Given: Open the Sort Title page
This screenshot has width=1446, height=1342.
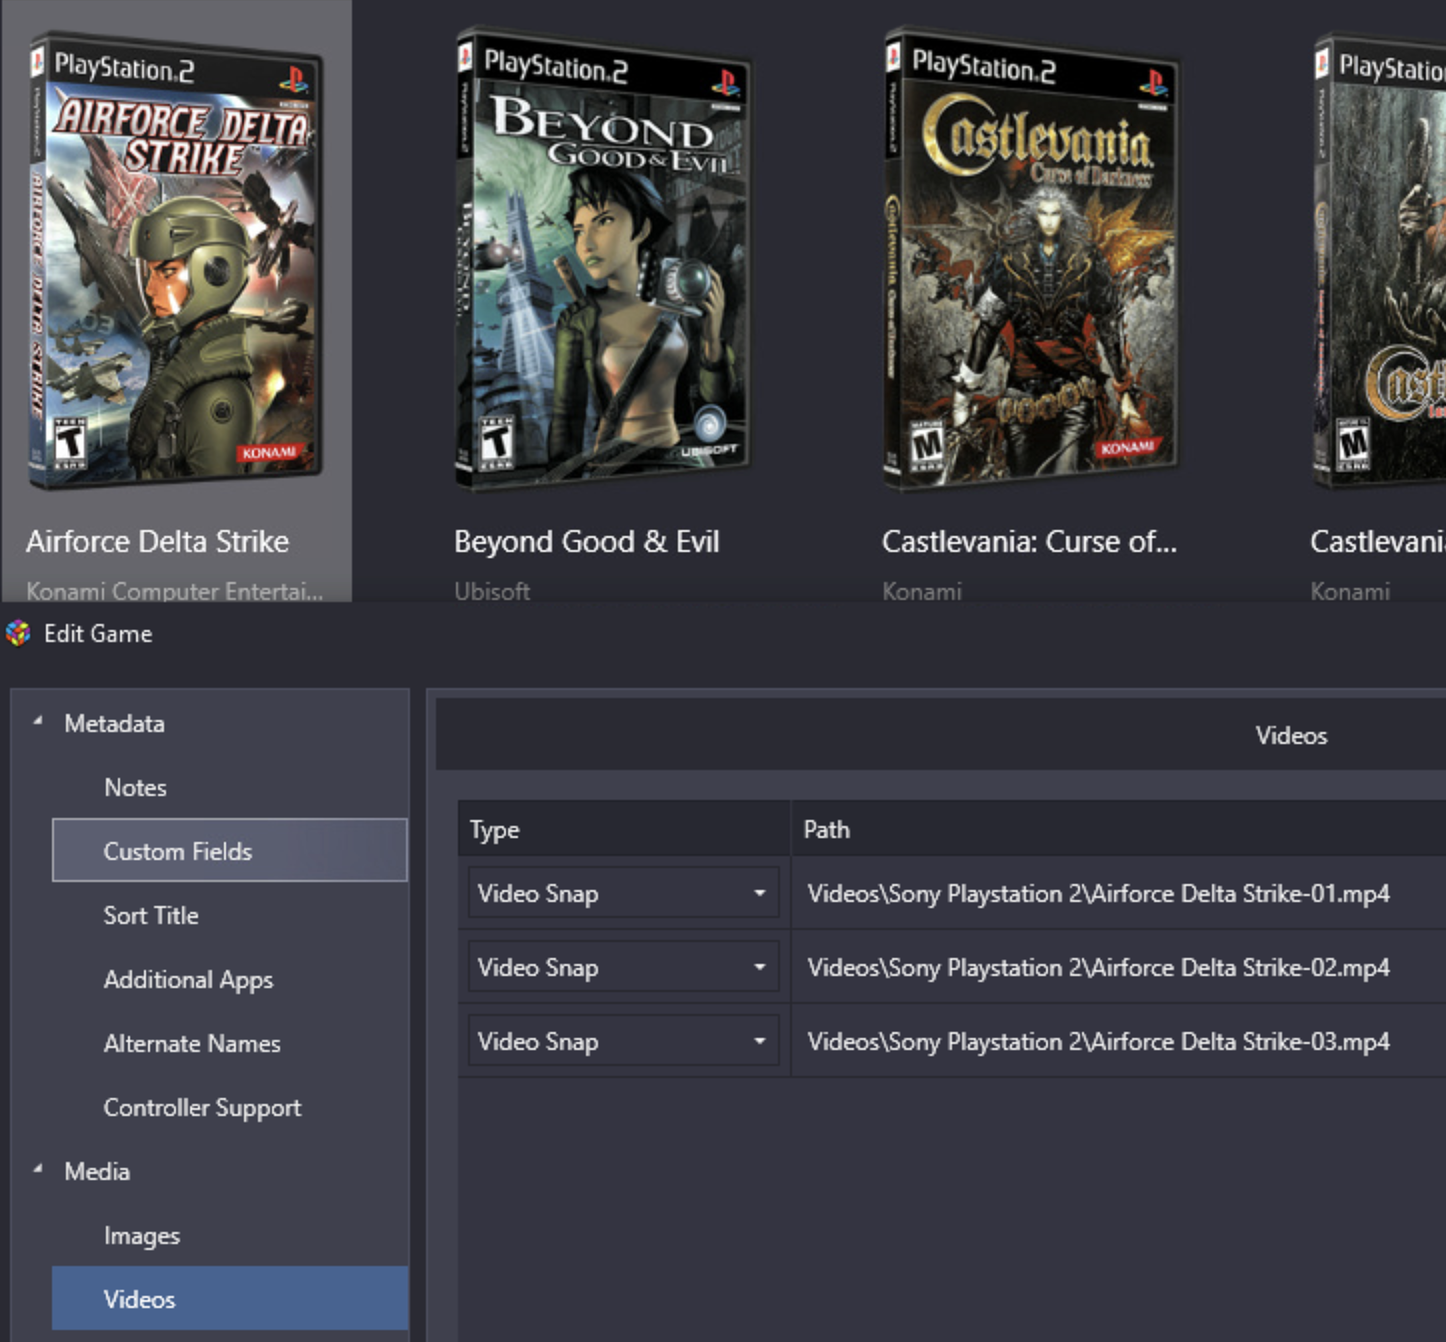Looking at the screenshot, I should 151,915.
